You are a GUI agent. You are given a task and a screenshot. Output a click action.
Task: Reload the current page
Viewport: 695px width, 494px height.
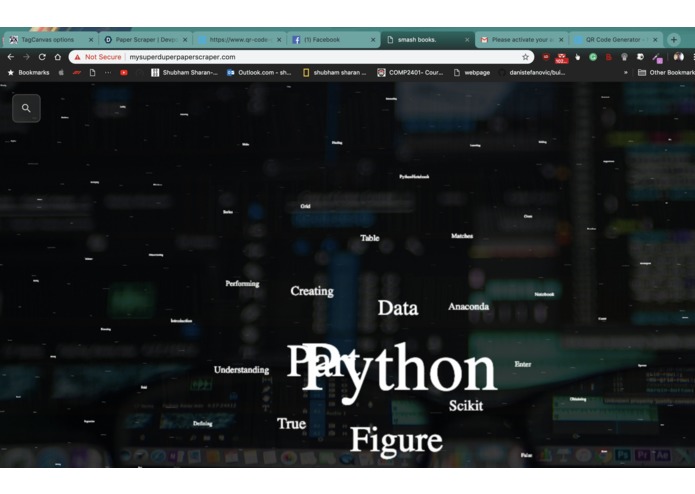42,57
